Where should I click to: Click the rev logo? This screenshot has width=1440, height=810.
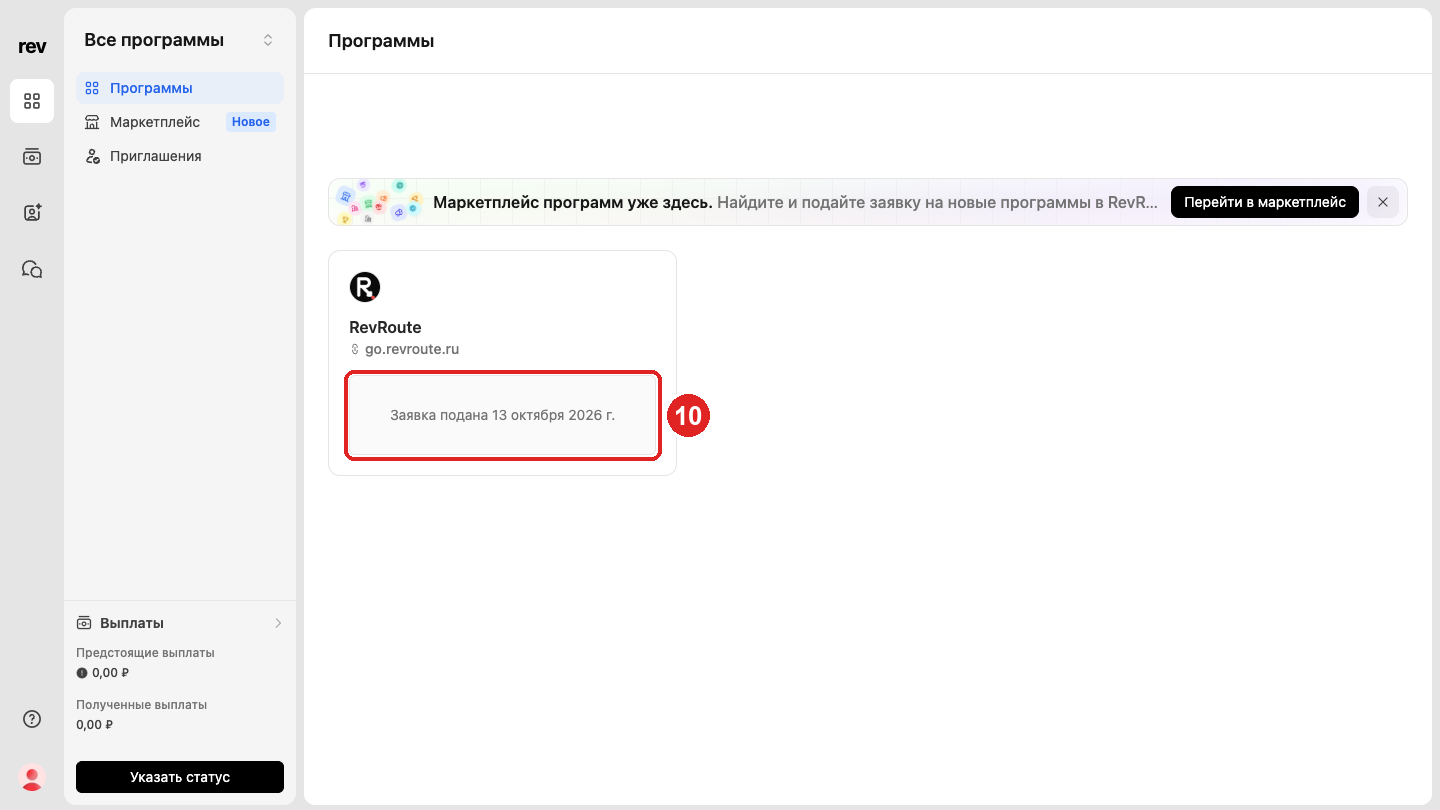click(x=32, y=47)
